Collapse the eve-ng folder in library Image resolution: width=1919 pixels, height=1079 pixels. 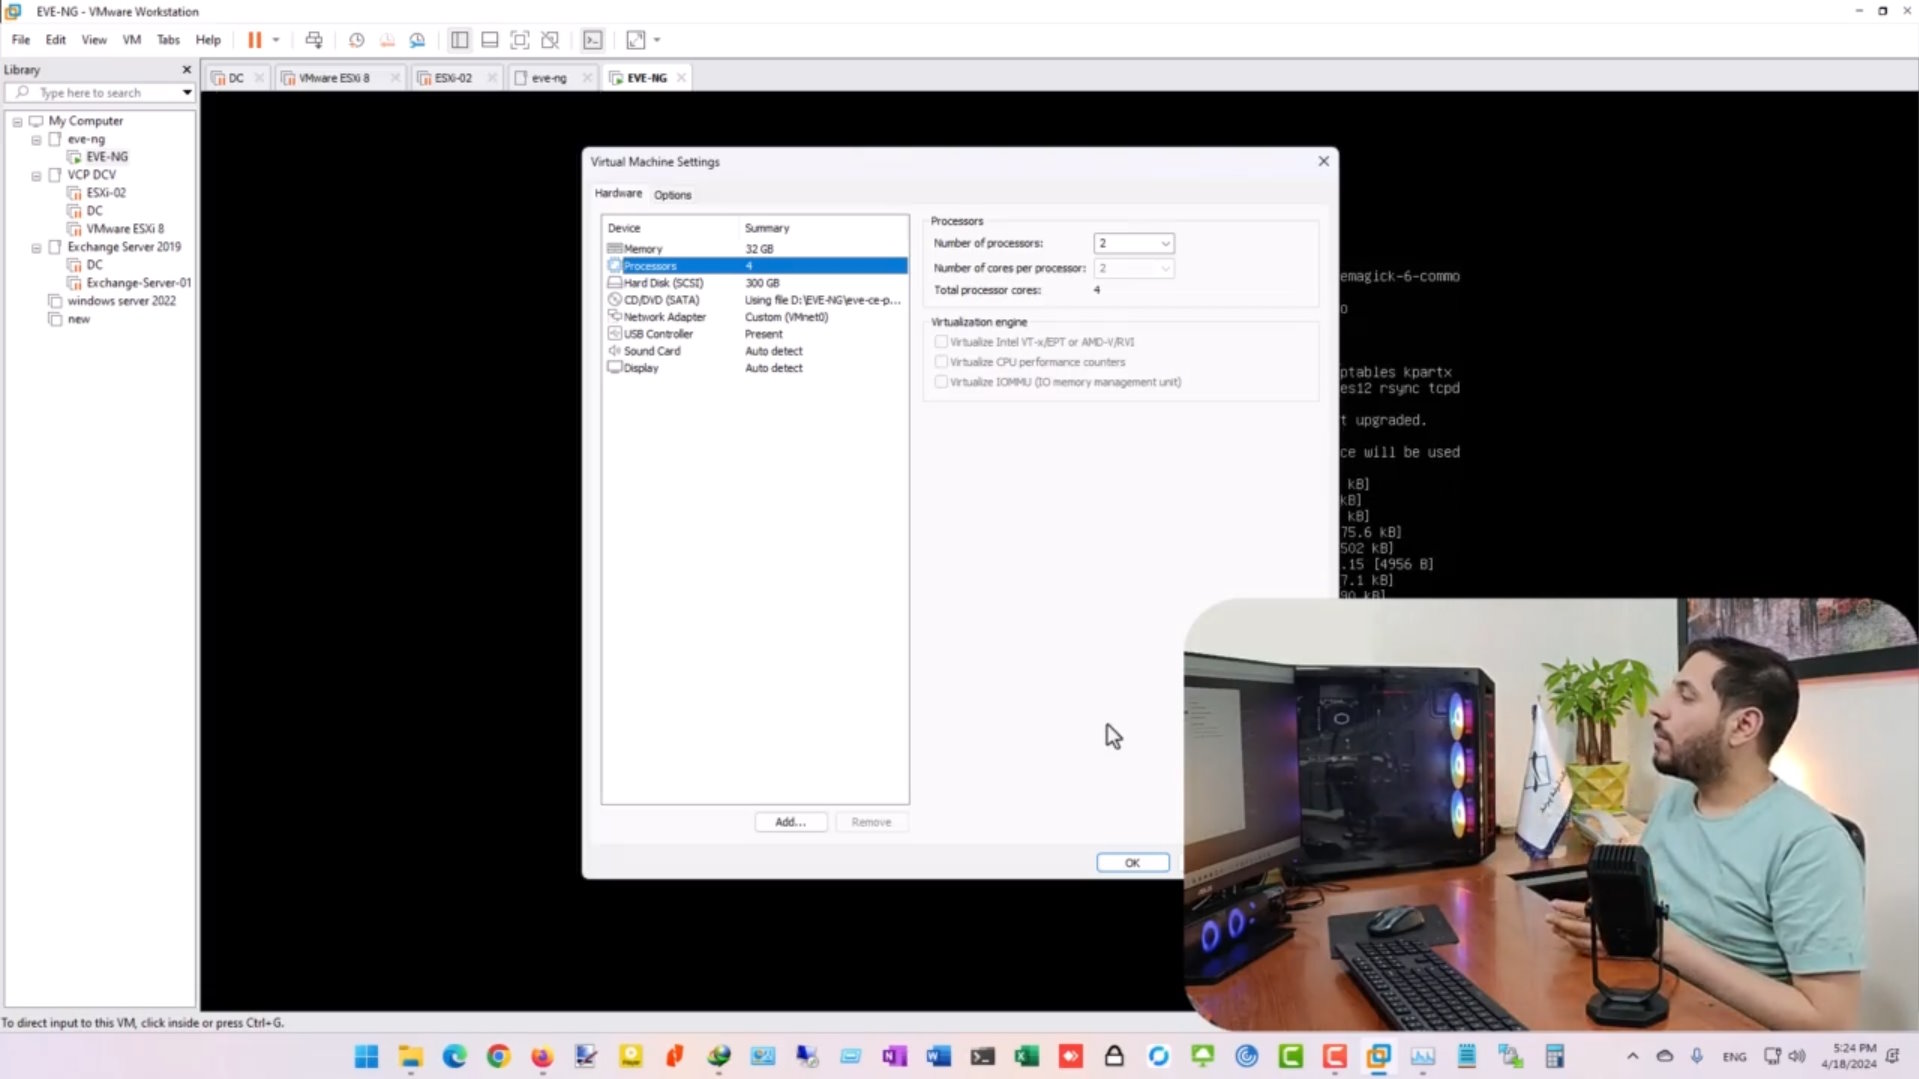click(x=37, y=140)
